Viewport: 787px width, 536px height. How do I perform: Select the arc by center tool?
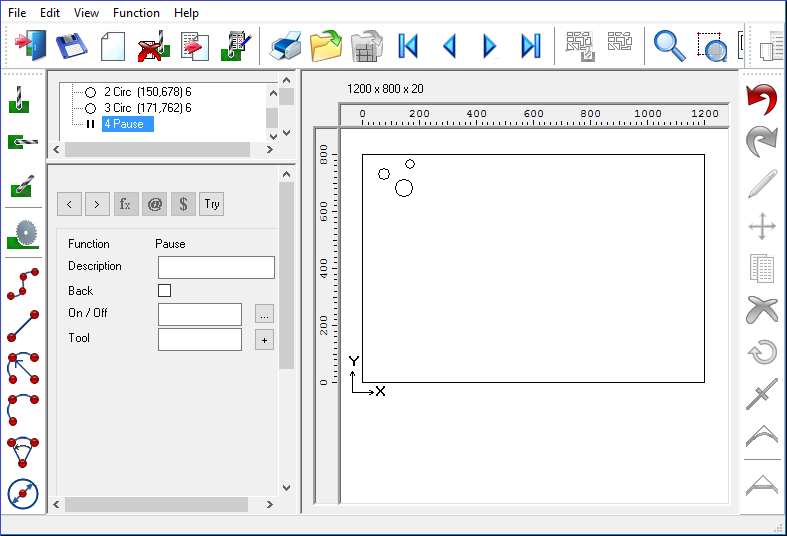click(x=23, y=368)
